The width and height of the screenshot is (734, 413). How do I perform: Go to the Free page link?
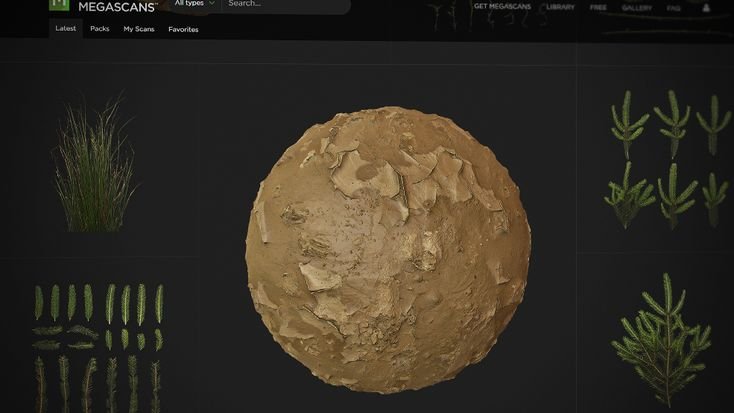click(x=598, y=7)
